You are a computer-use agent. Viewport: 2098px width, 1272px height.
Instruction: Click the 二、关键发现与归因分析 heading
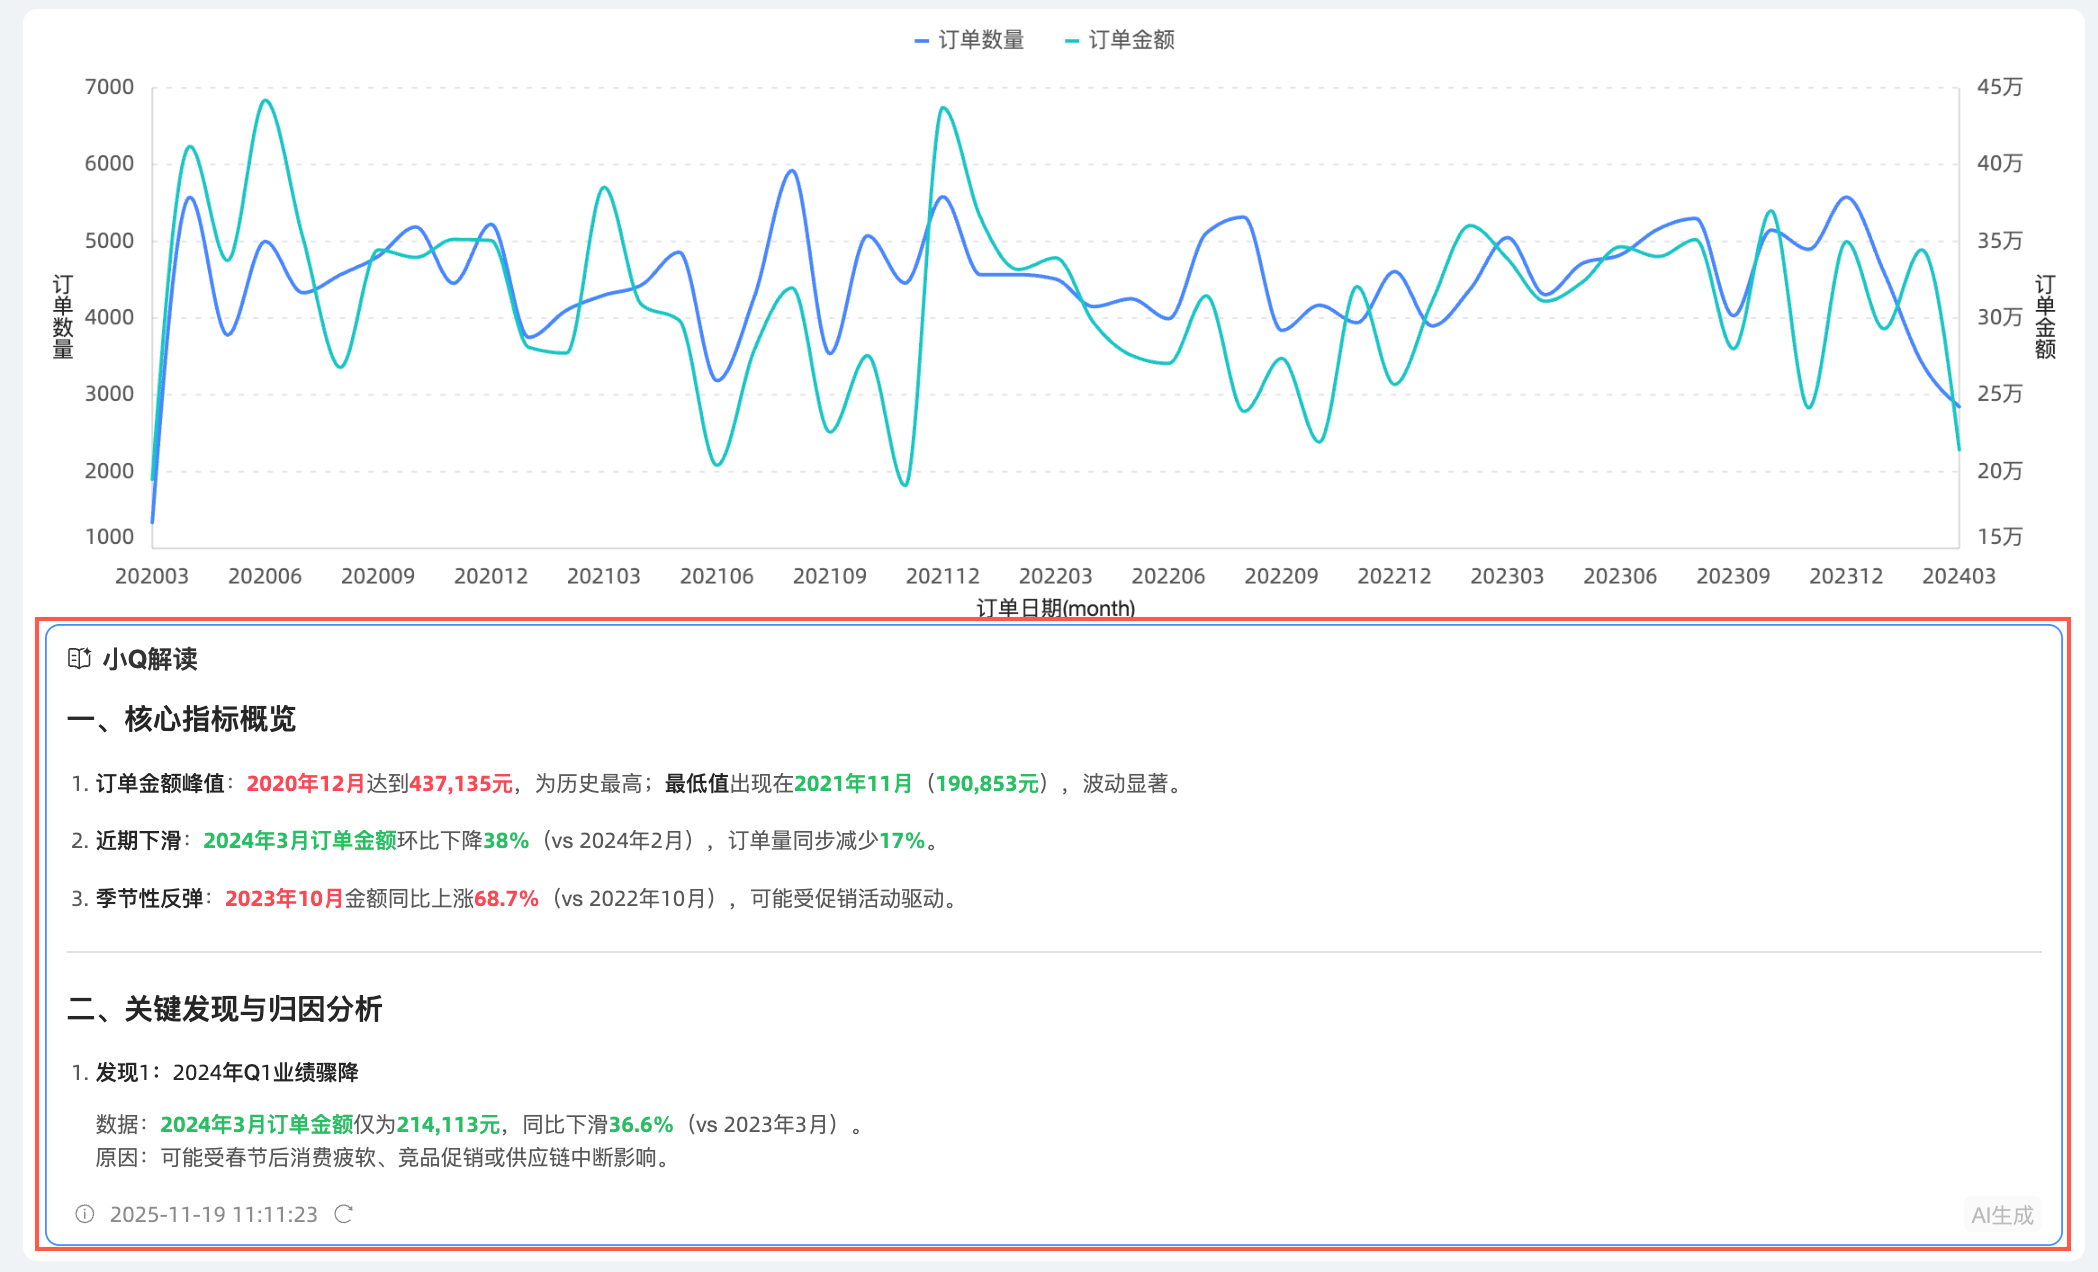224,1009
